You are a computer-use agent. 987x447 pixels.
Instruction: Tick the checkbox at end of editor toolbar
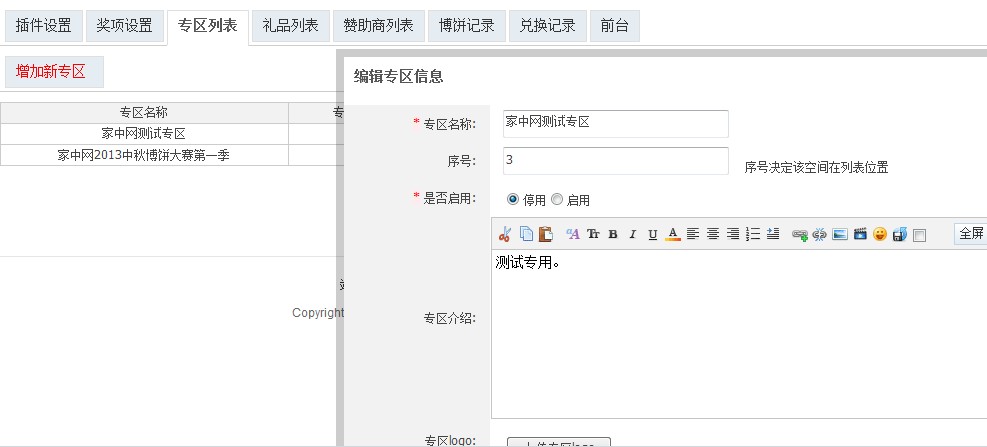click(920, 235)
